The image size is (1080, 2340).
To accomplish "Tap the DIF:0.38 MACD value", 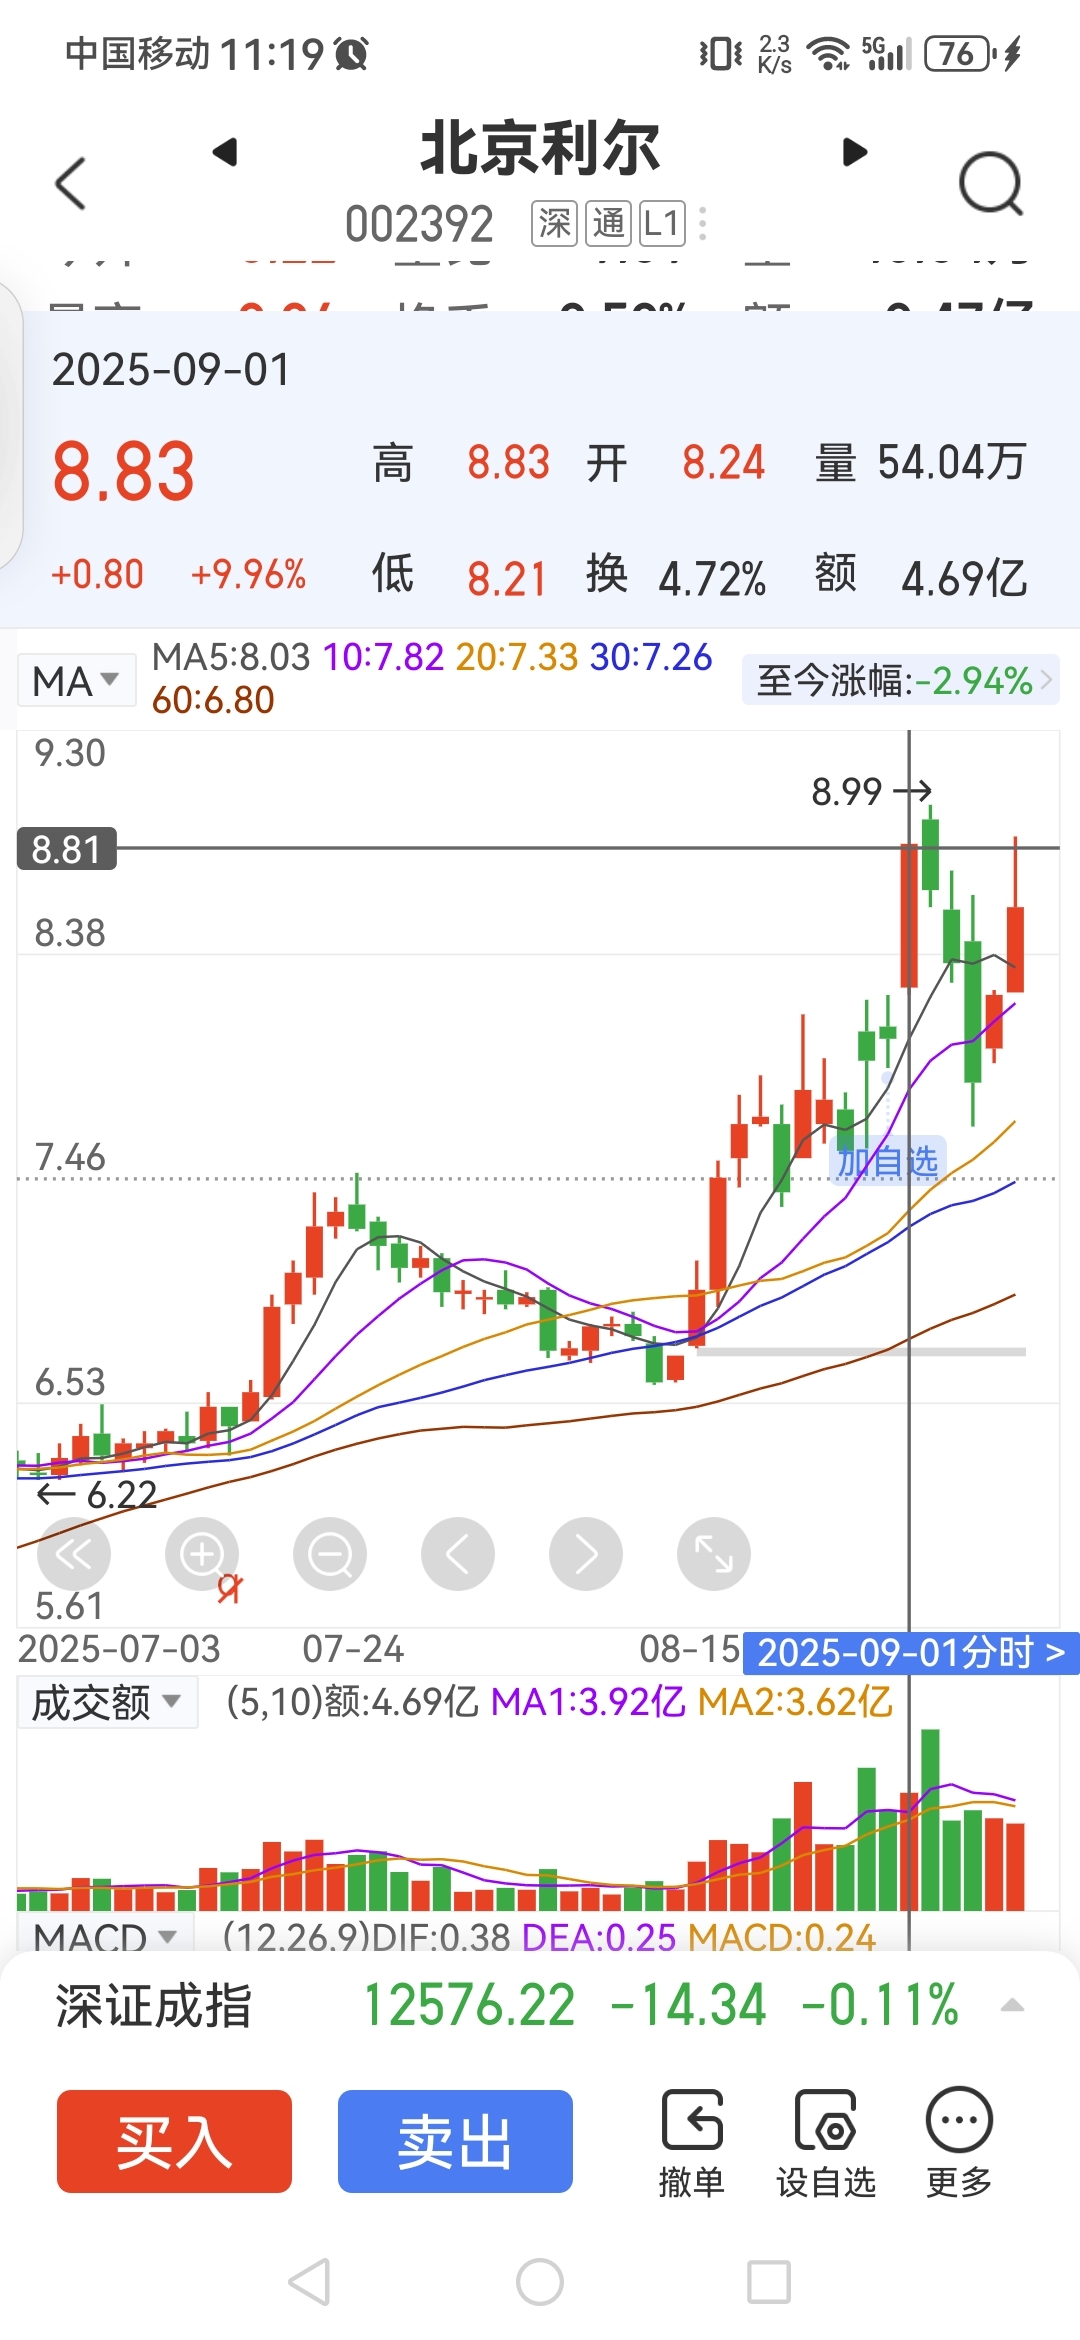I will [439, 1937].
